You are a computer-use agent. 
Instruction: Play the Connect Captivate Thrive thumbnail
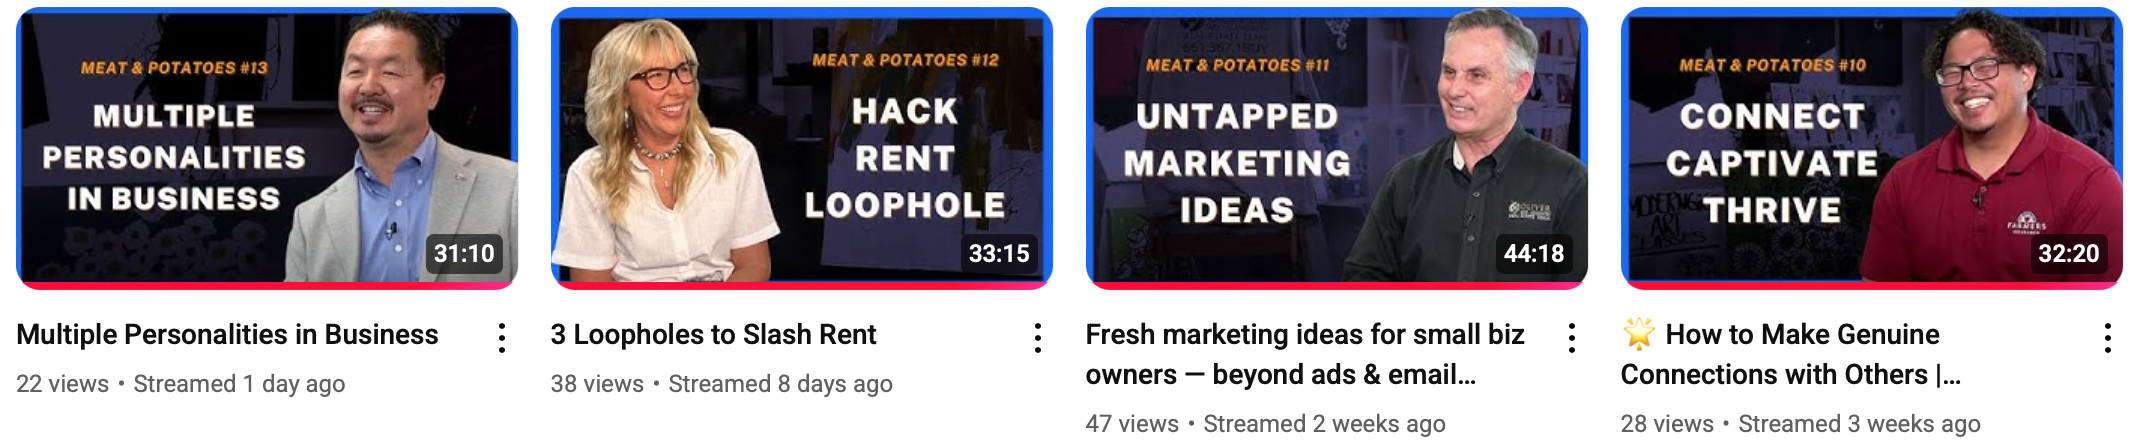point(1872,148)
